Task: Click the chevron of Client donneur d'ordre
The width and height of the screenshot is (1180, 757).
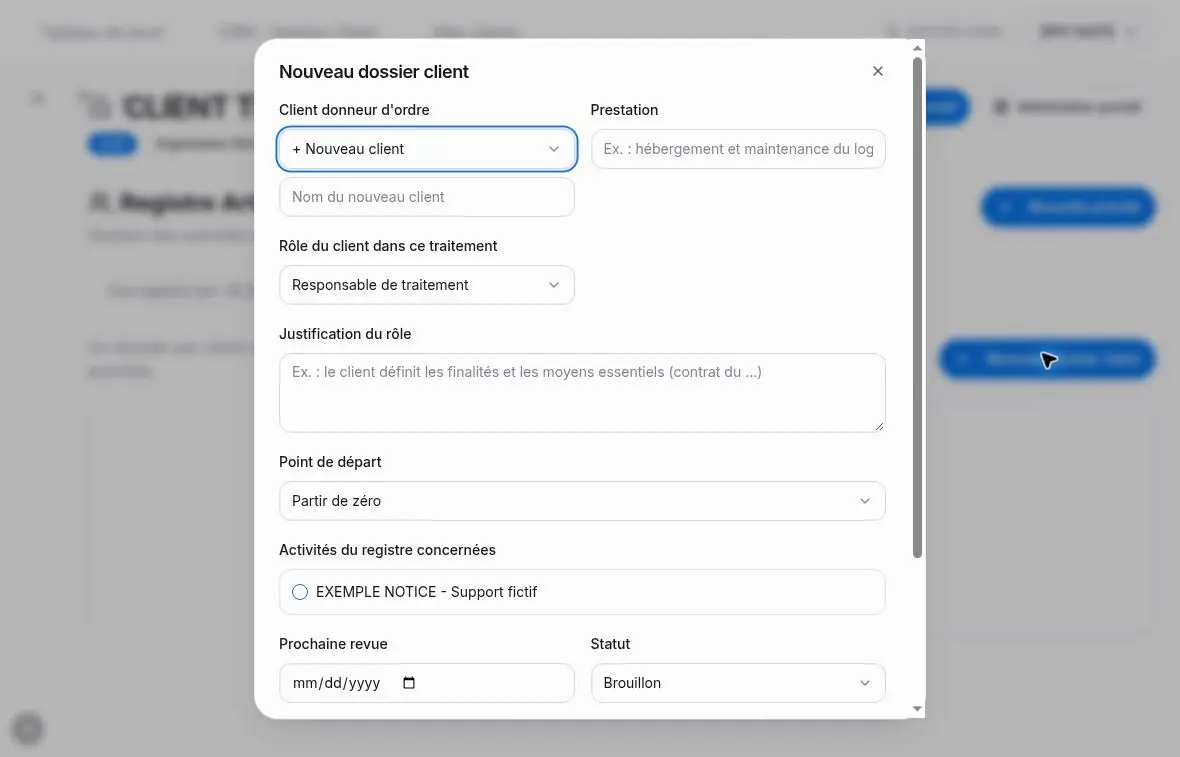Action: [x=554, y=149]
